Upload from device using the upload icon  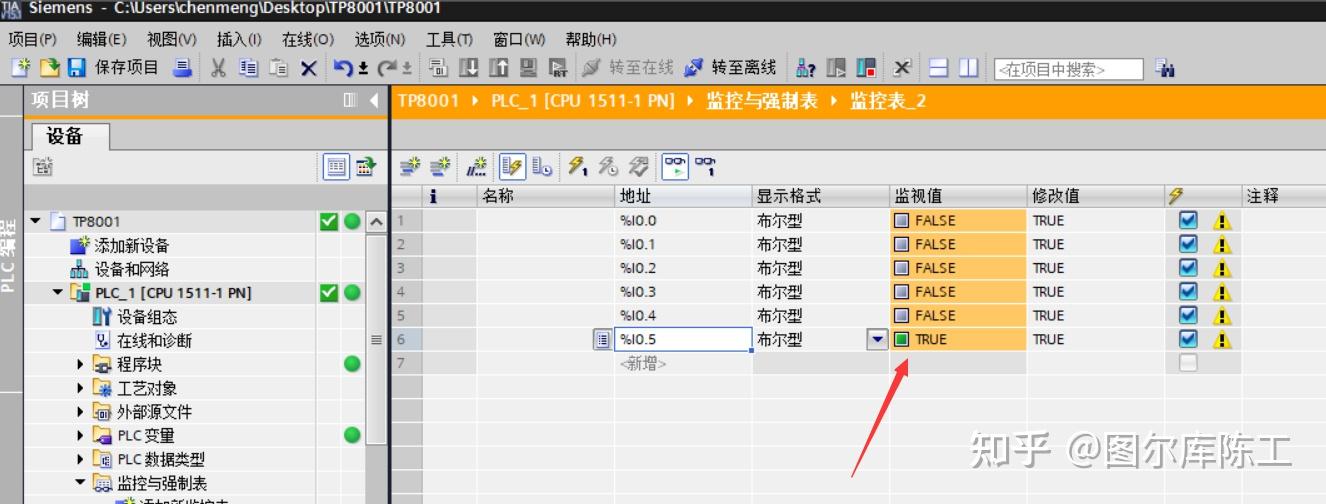(498, 68)
